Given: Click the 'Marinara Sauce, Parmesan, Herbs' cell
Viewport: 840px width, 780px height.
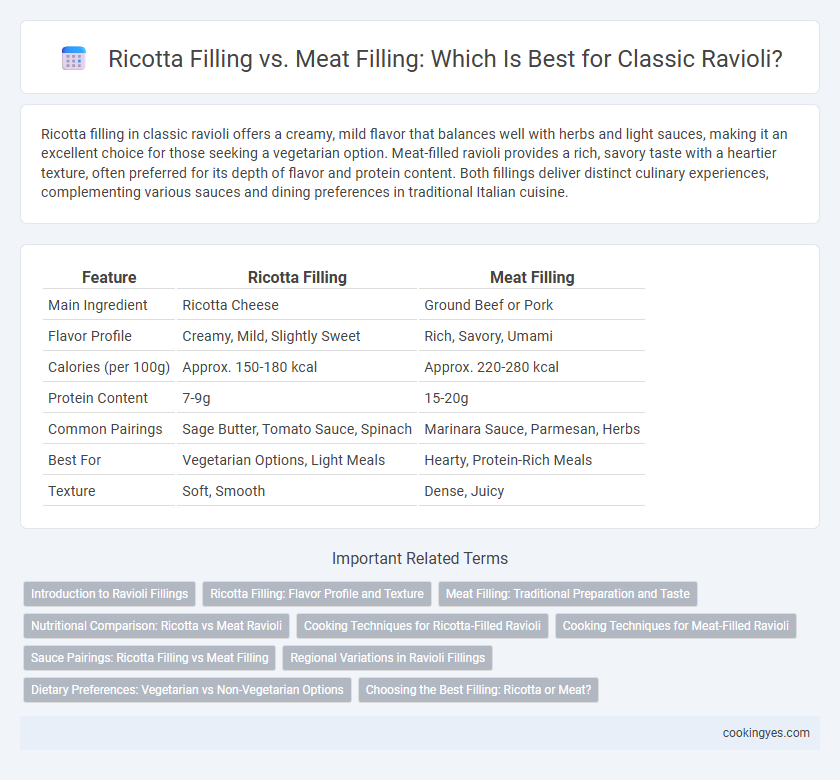Looking at the screenshot, I should pos(532,429).
